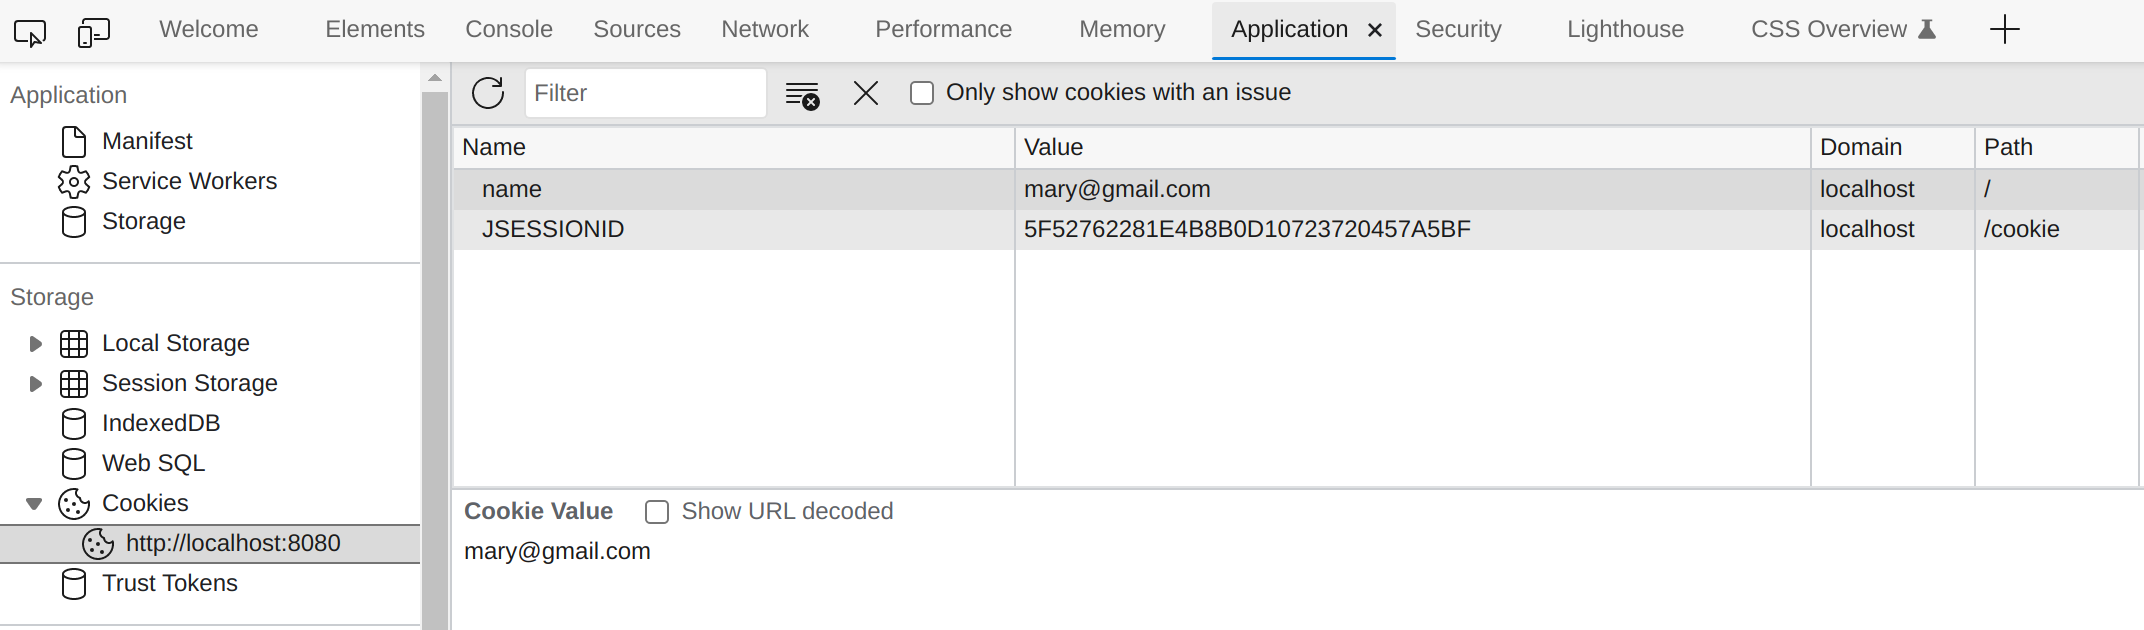
Task: Enable Only show cookies with an issue
Action: tap(922, 93)
